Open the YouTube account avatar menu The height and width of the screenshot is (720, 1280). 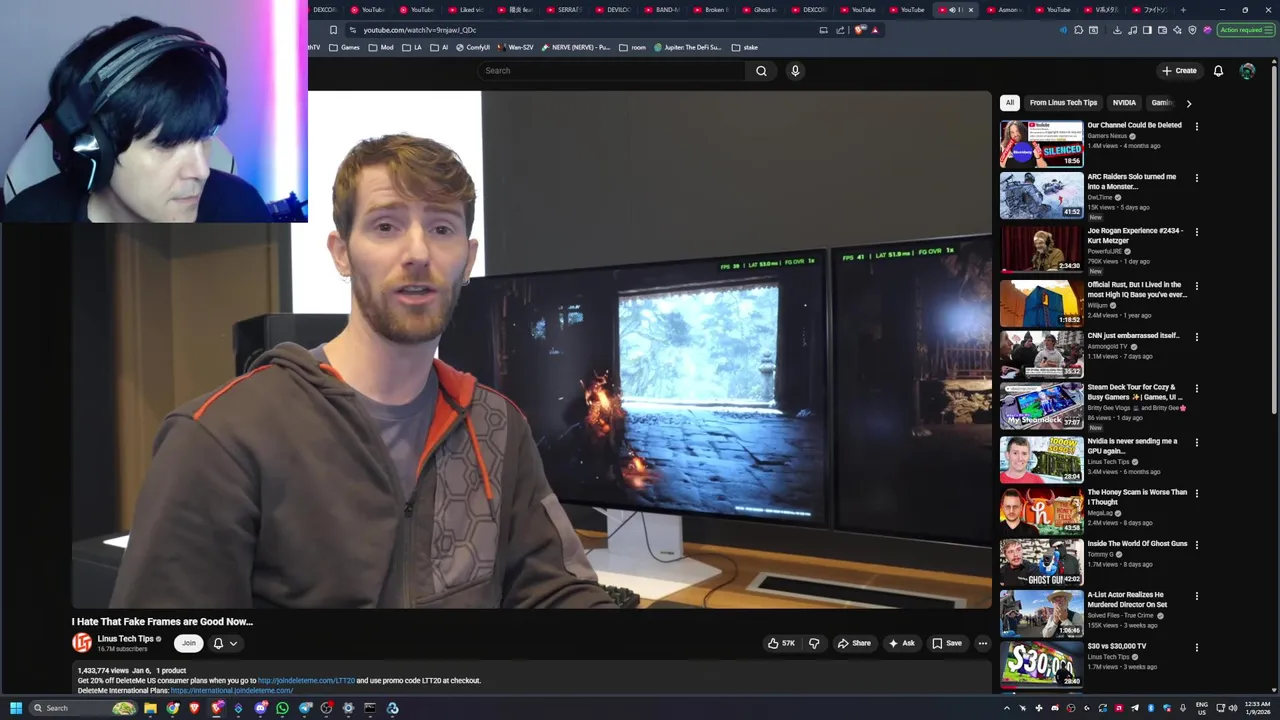1247,71
